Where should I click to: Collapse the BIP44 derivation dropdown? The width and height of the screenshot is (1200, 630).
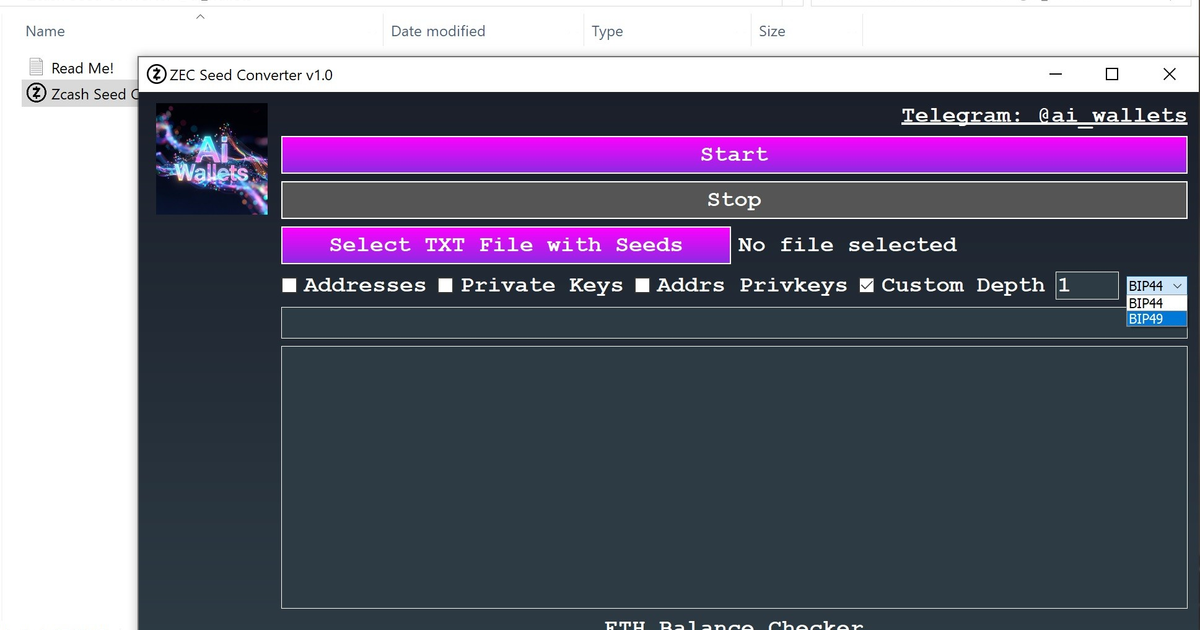click(x=1156, y=286)
